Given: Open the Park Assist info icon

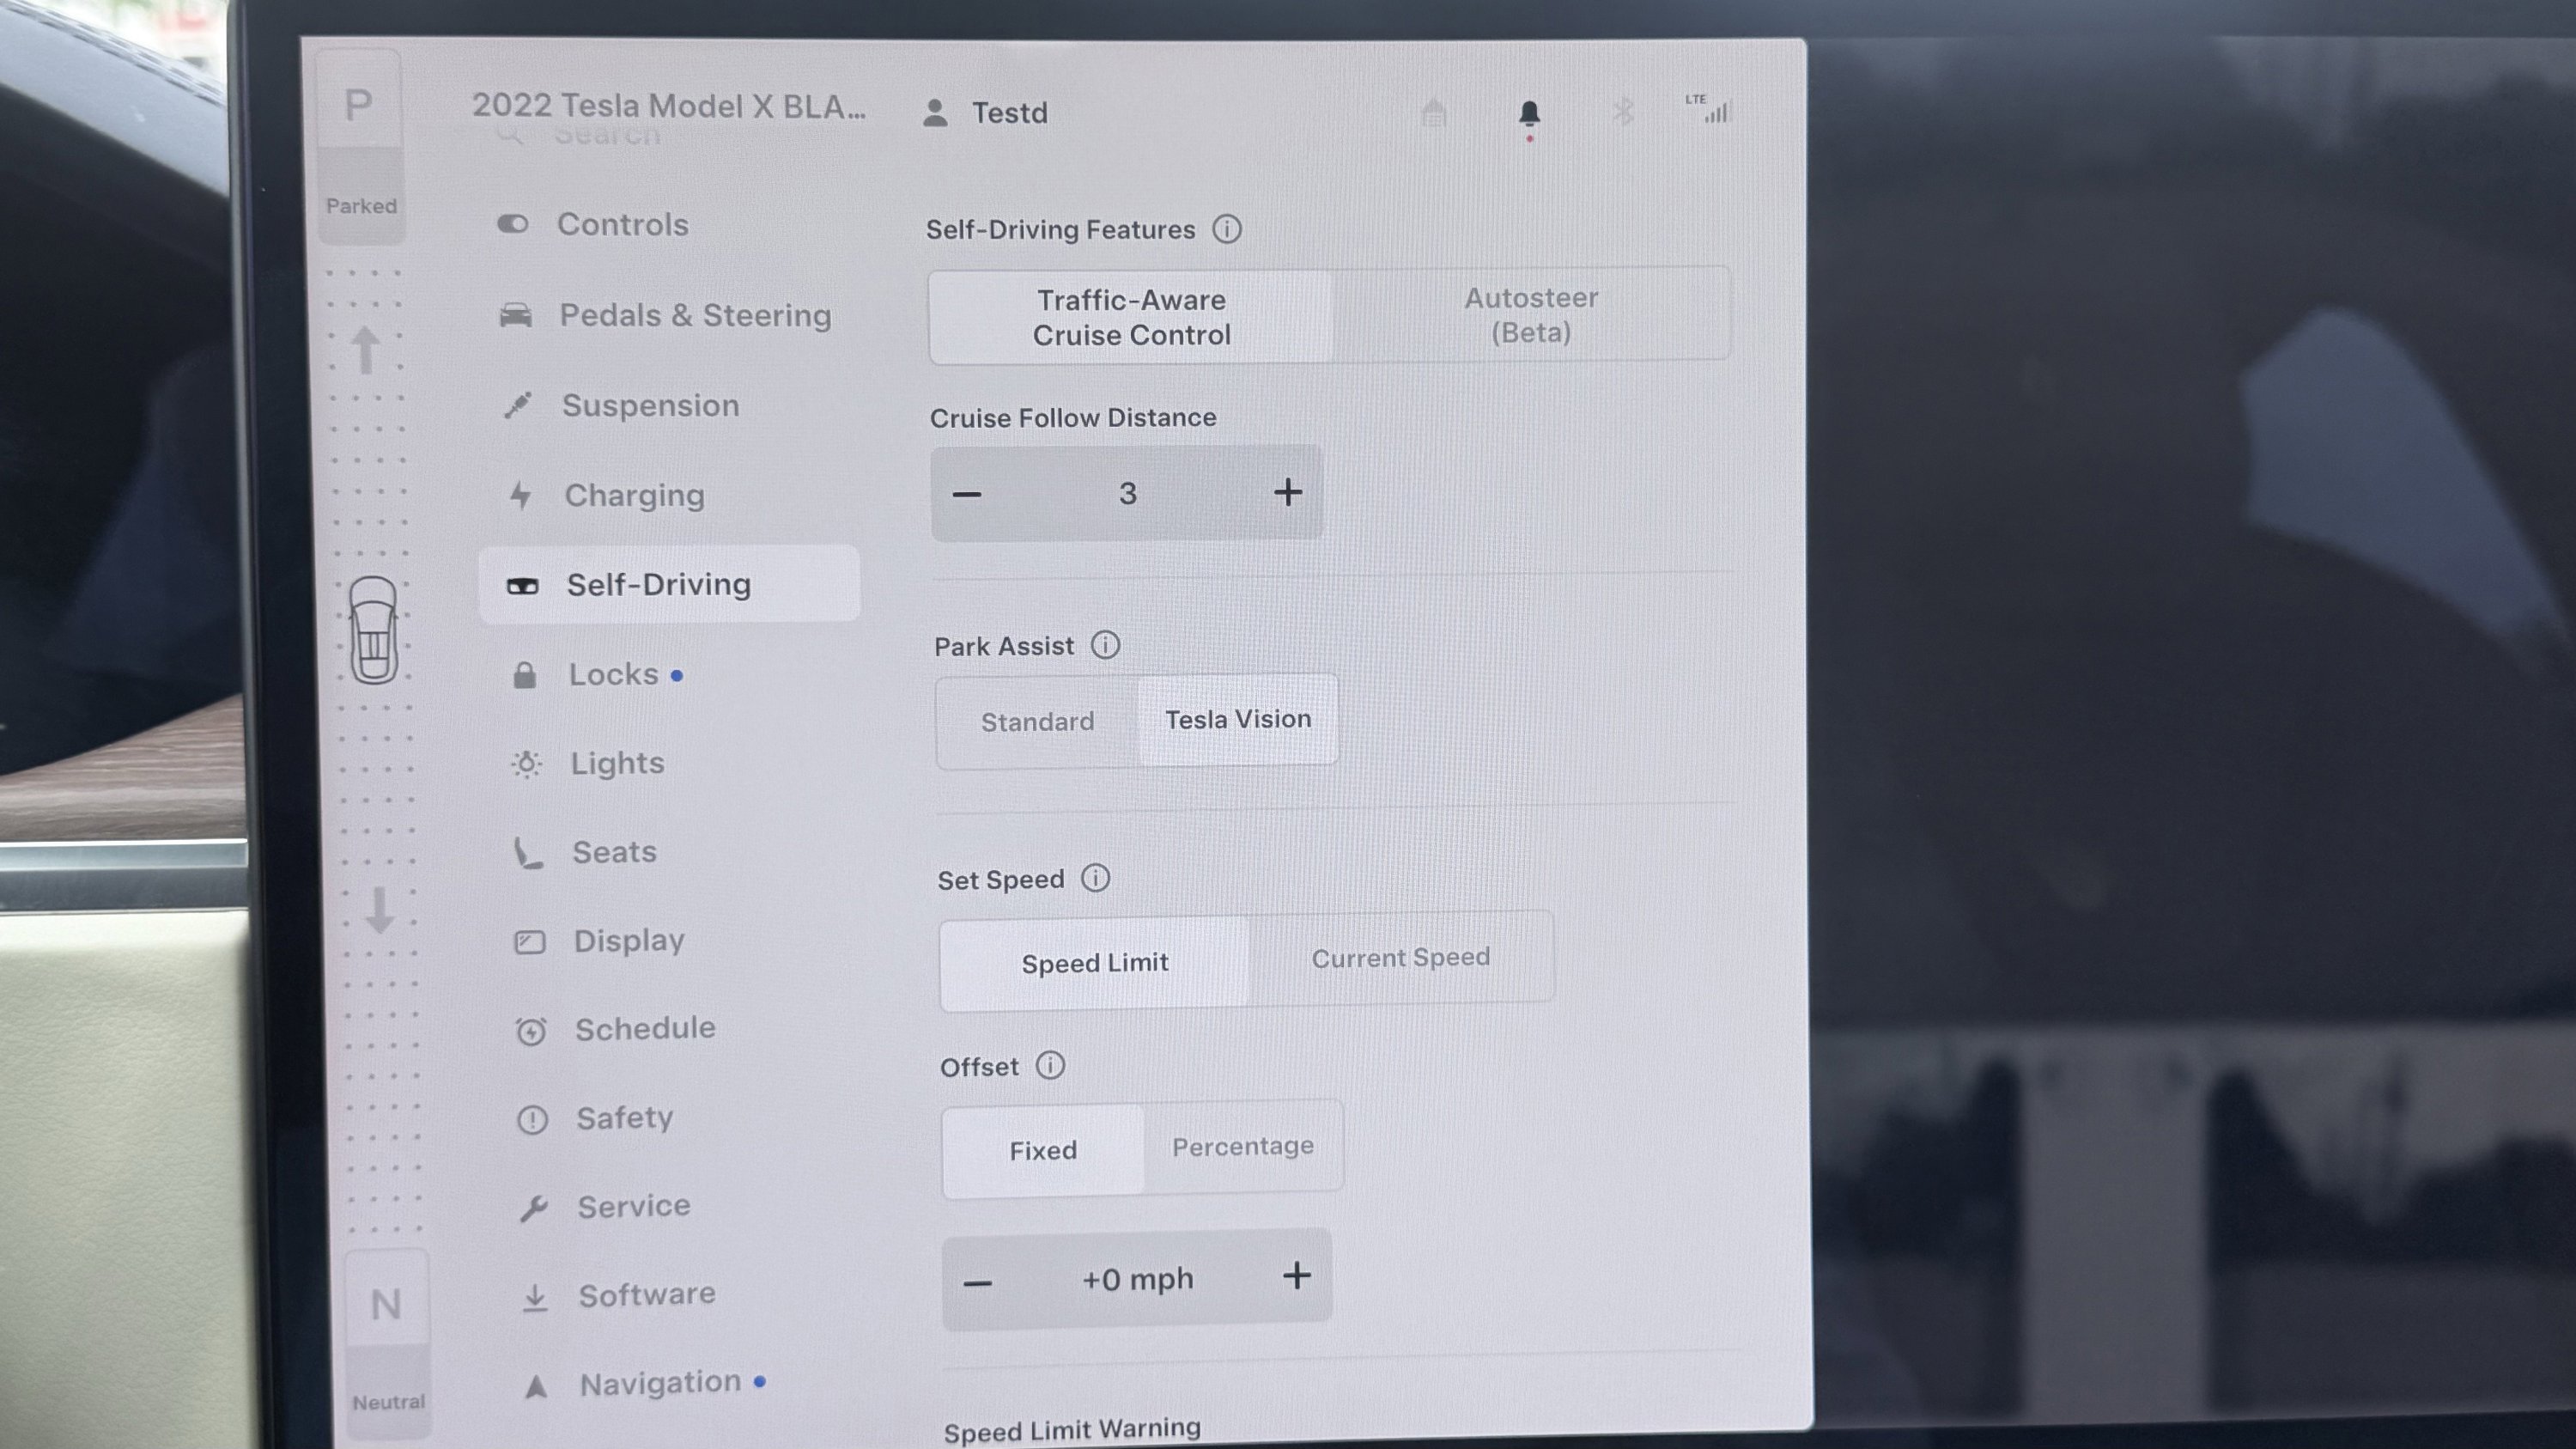Looking at the screenshot, I should pos(1105,645).
